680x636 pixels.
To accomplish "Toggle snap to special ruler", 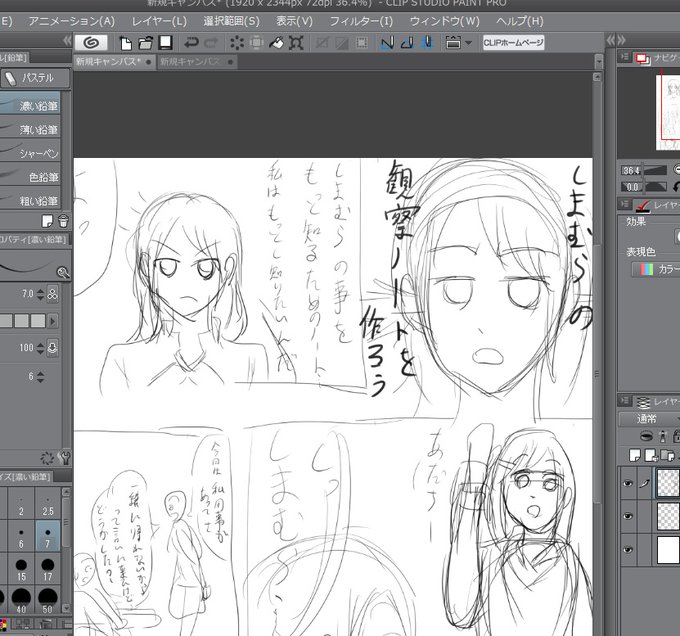I will pyautogui.click(x=407, y=43).
